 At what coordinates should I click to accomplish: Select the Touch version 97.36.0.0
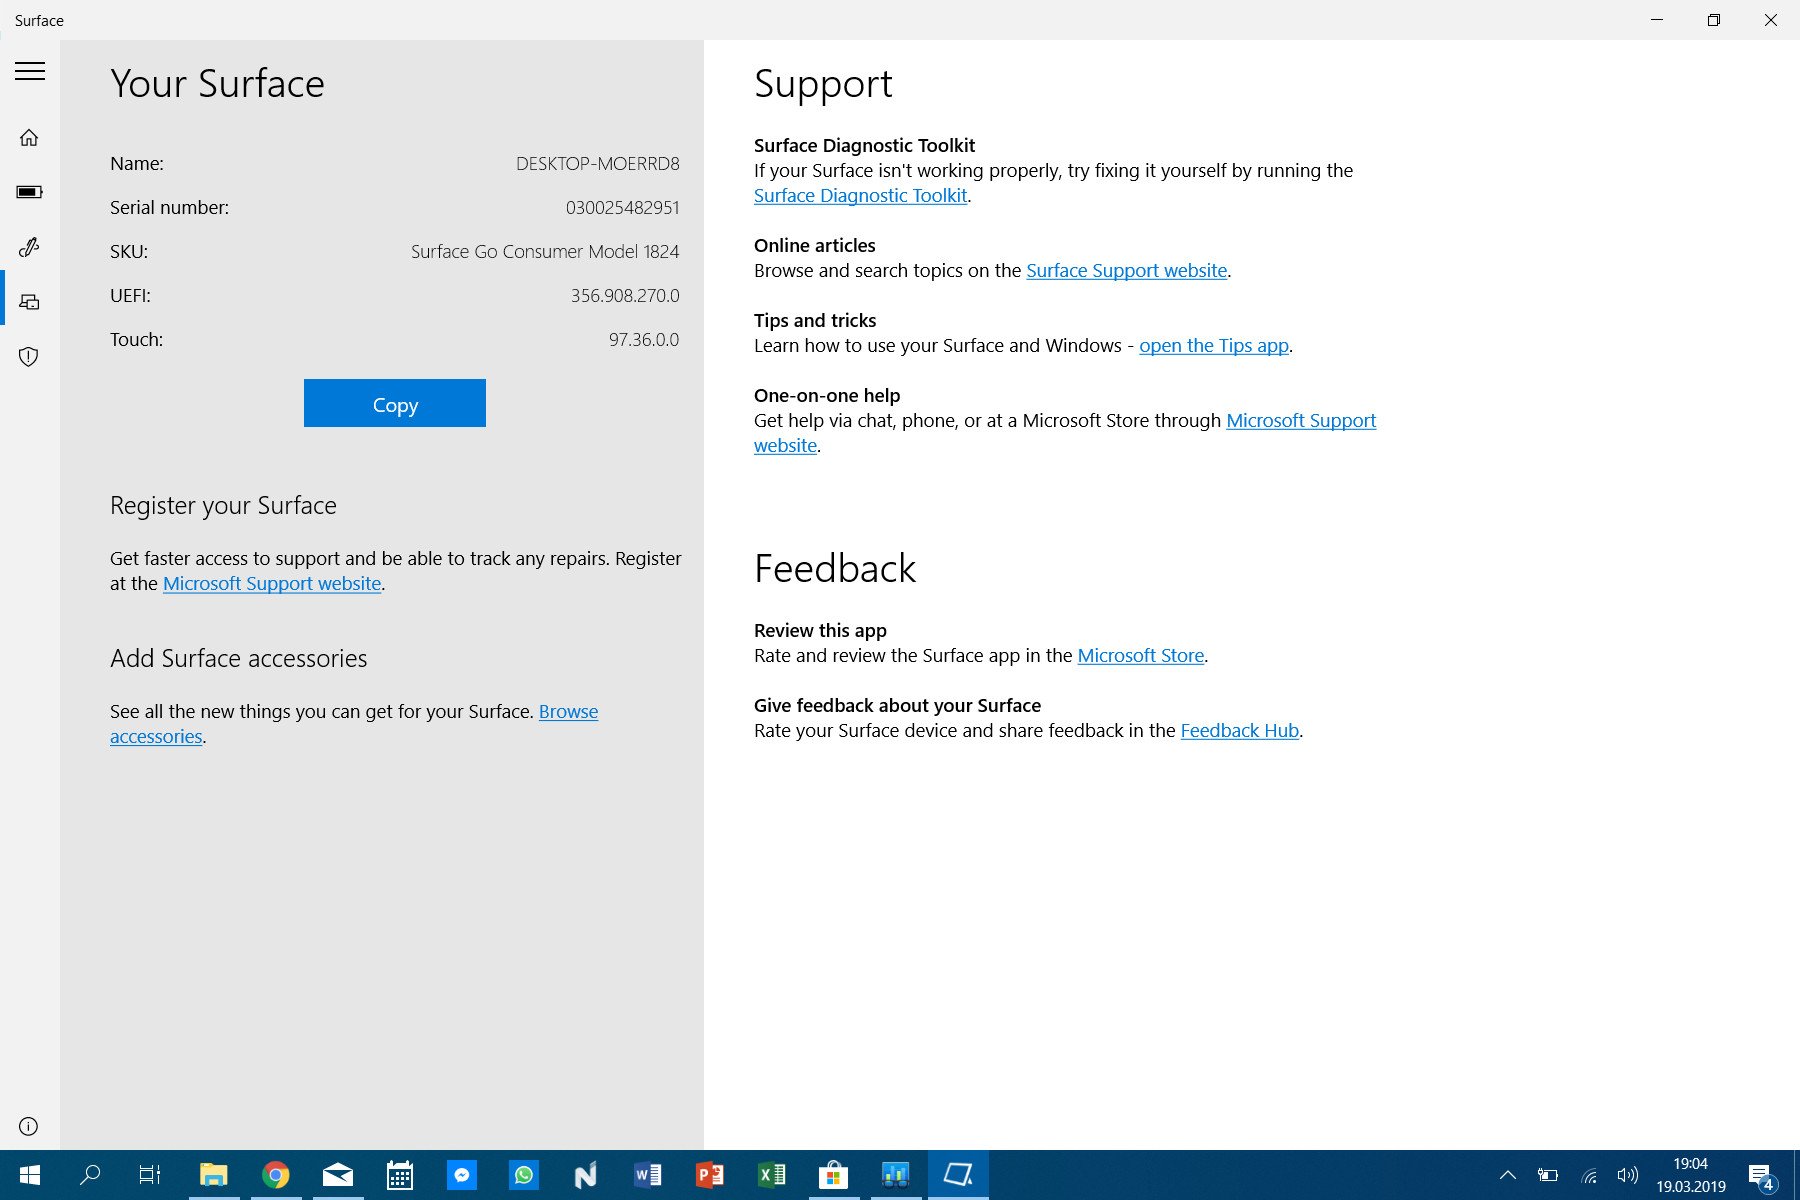[x=644, y=340]
